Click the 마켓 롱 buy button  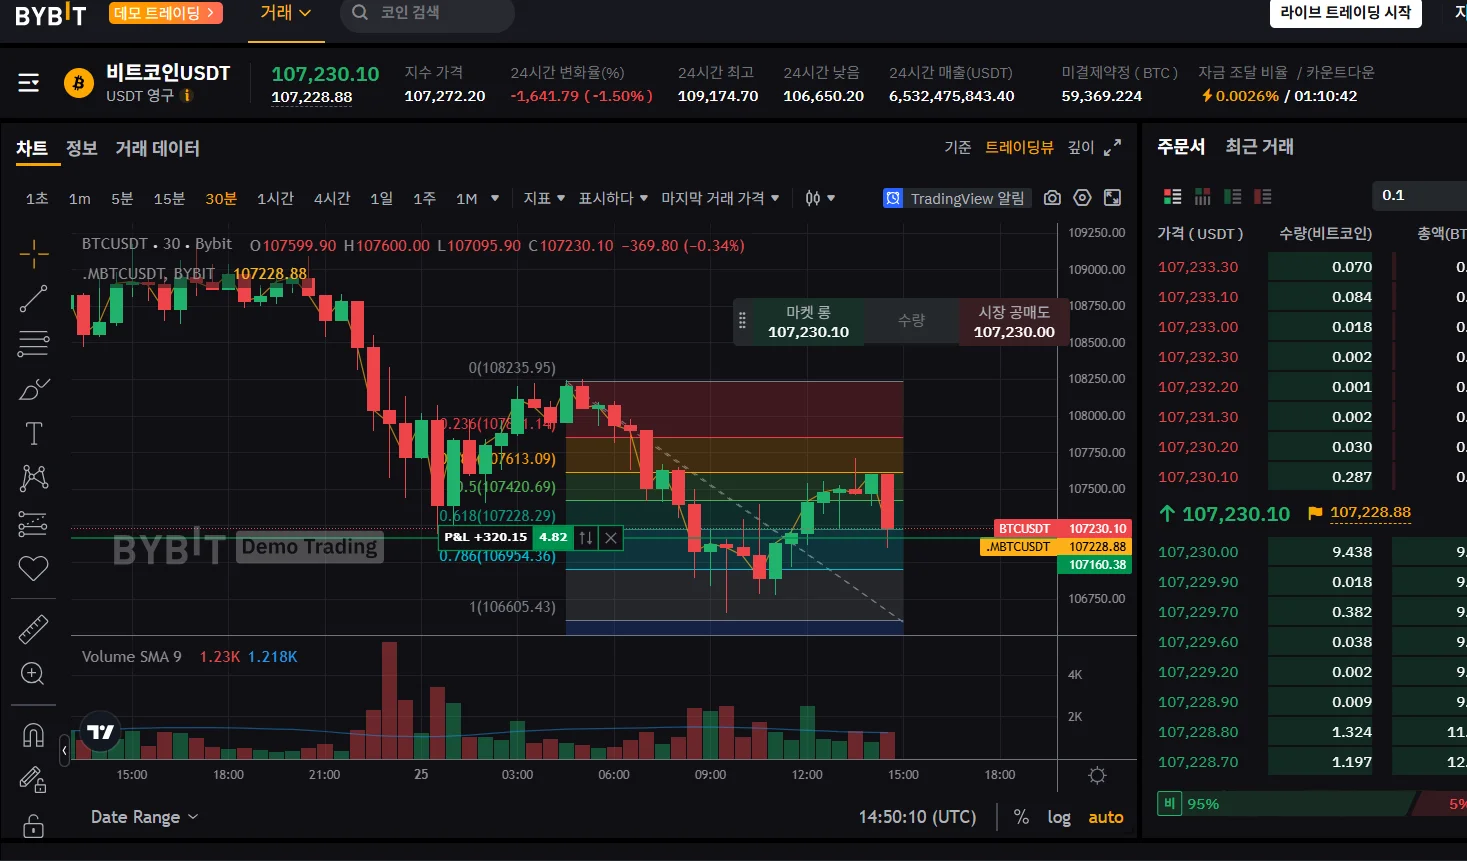(x=808, y=322)
